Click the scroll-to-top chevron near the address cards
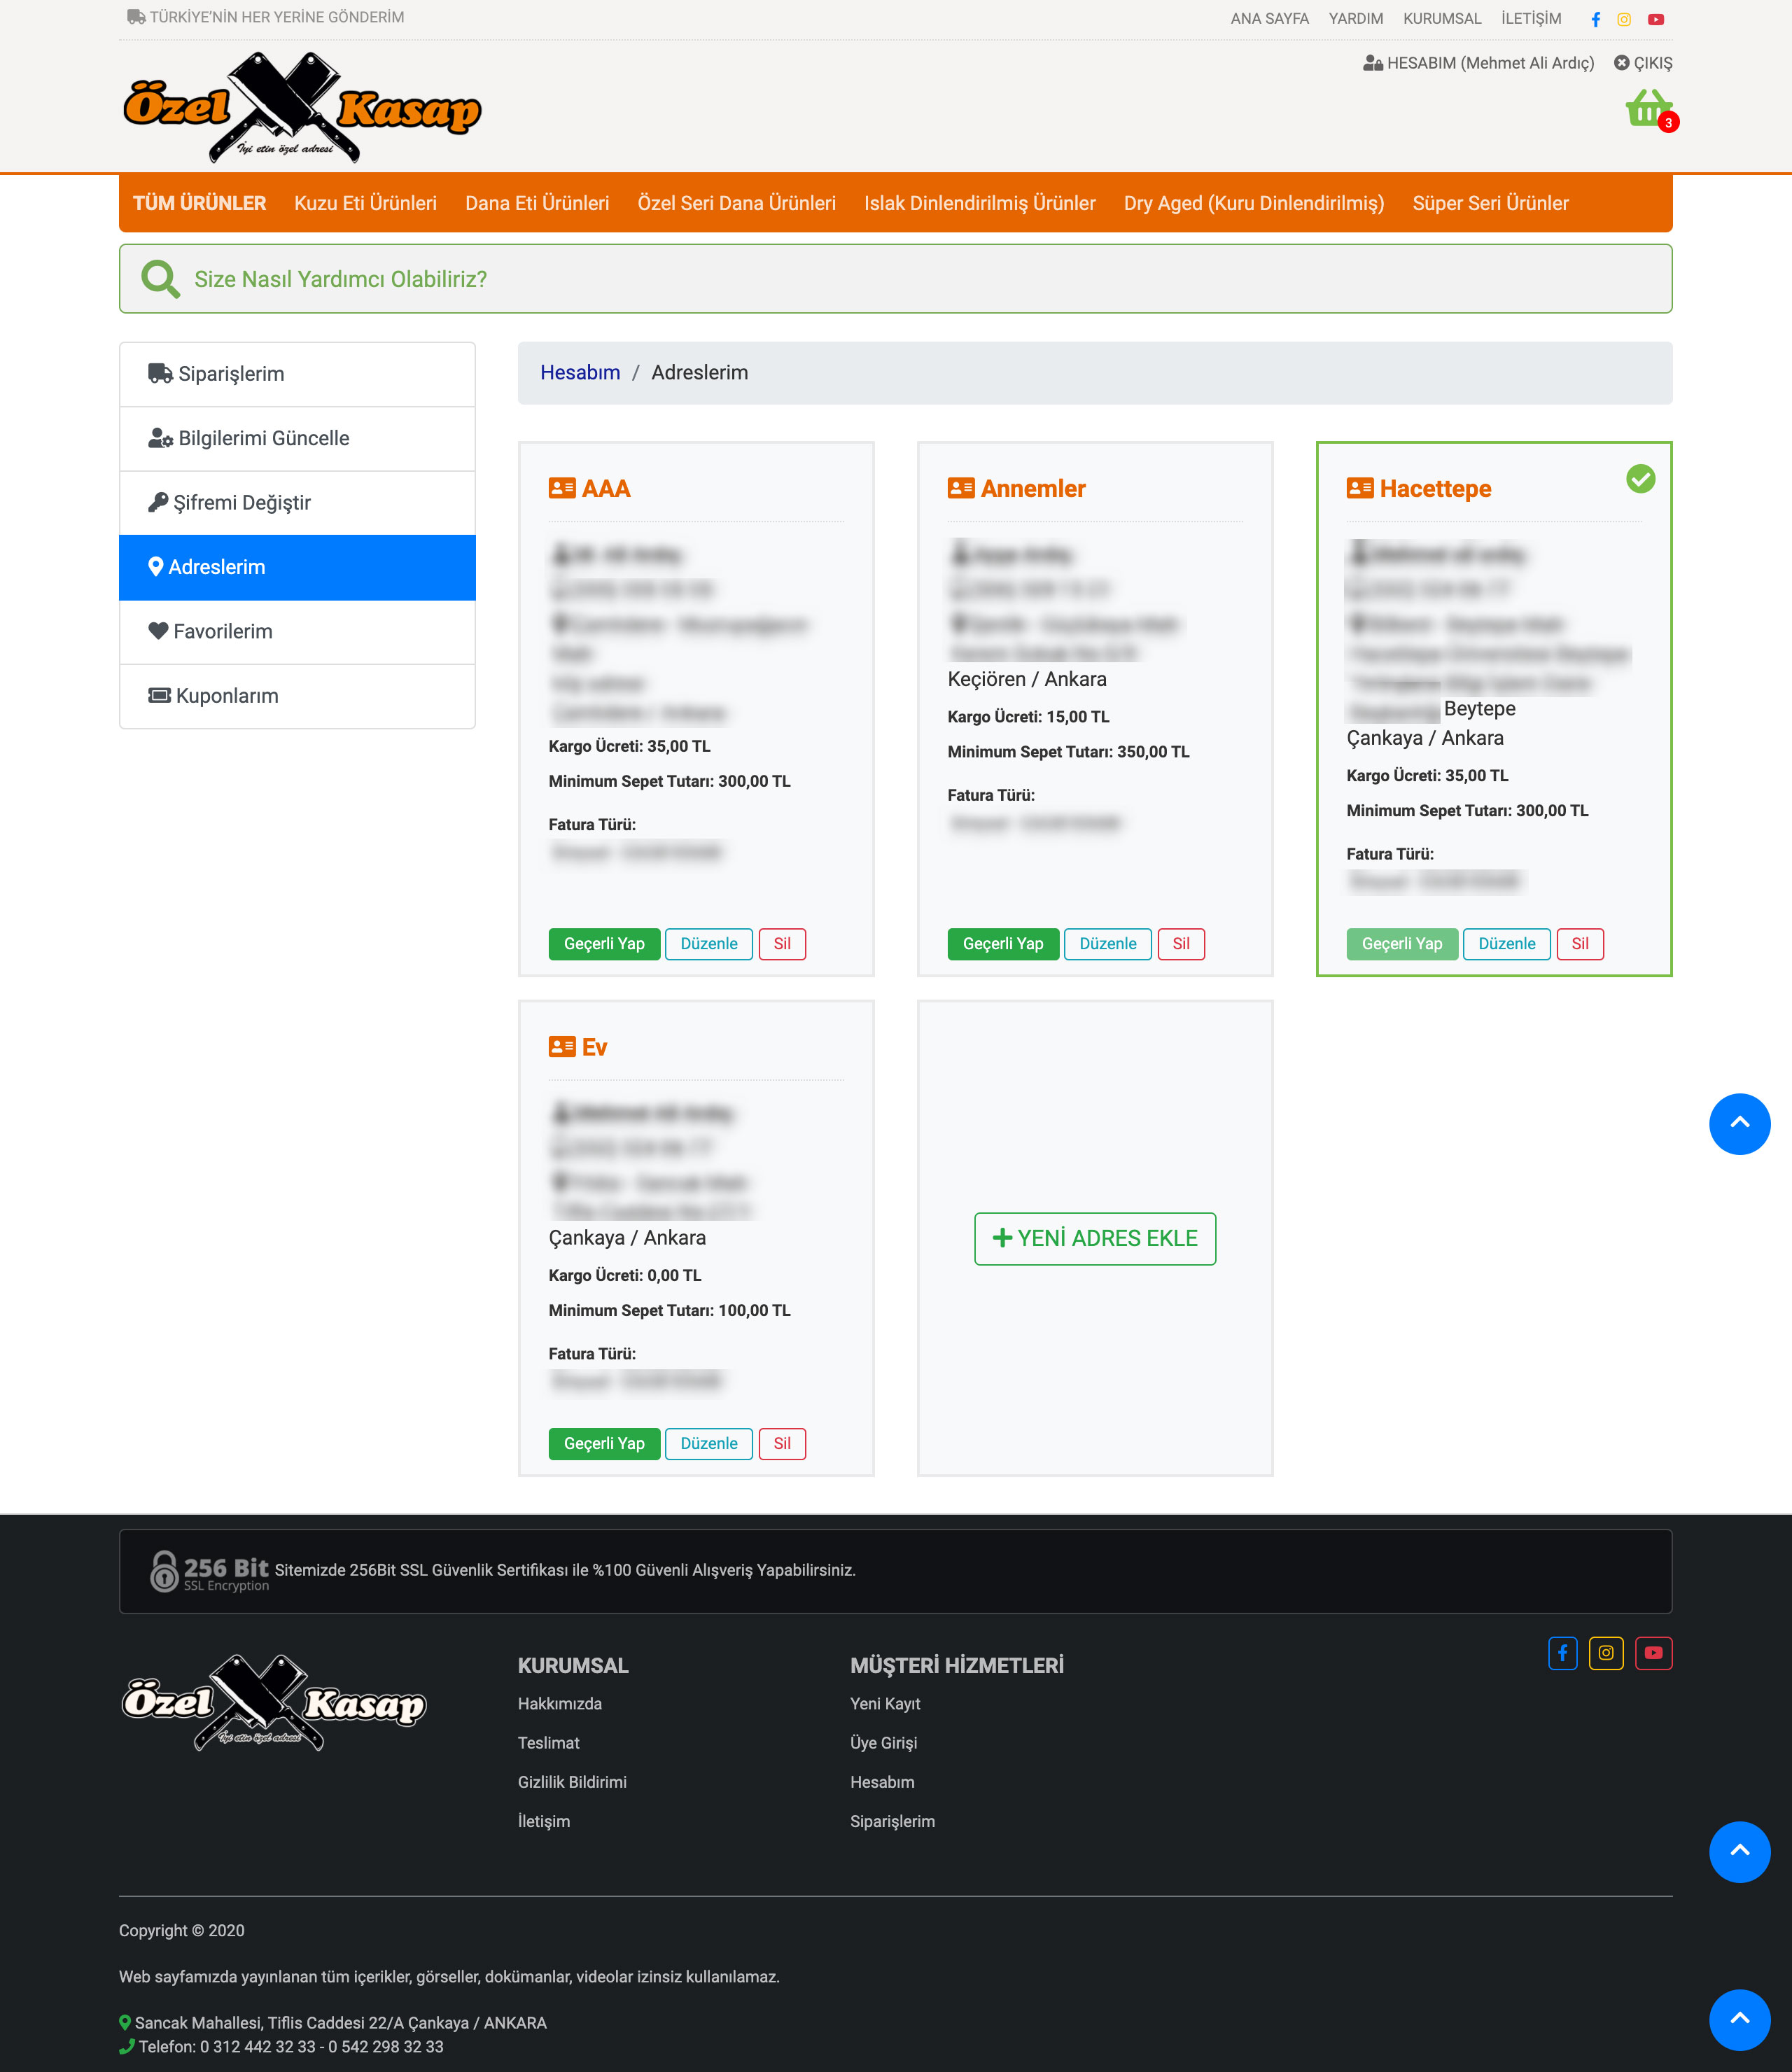 [x=1739, y=1123]
